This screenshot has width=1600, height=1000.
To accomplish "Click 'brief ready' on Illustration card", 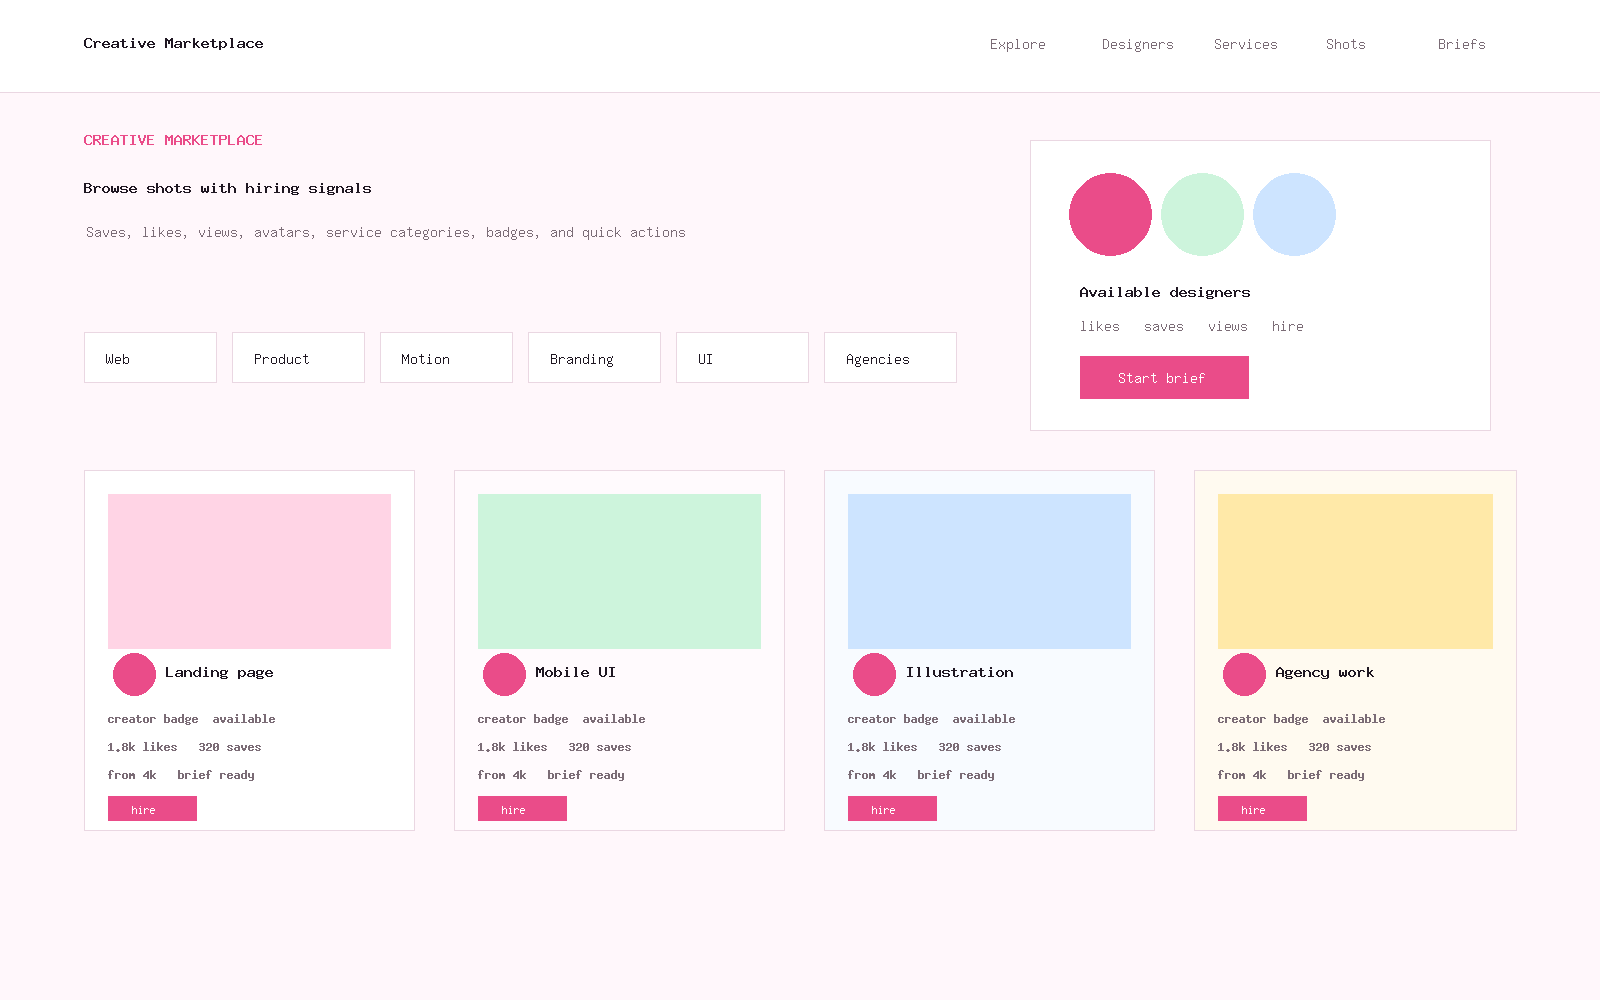I will tap(956, 775).
